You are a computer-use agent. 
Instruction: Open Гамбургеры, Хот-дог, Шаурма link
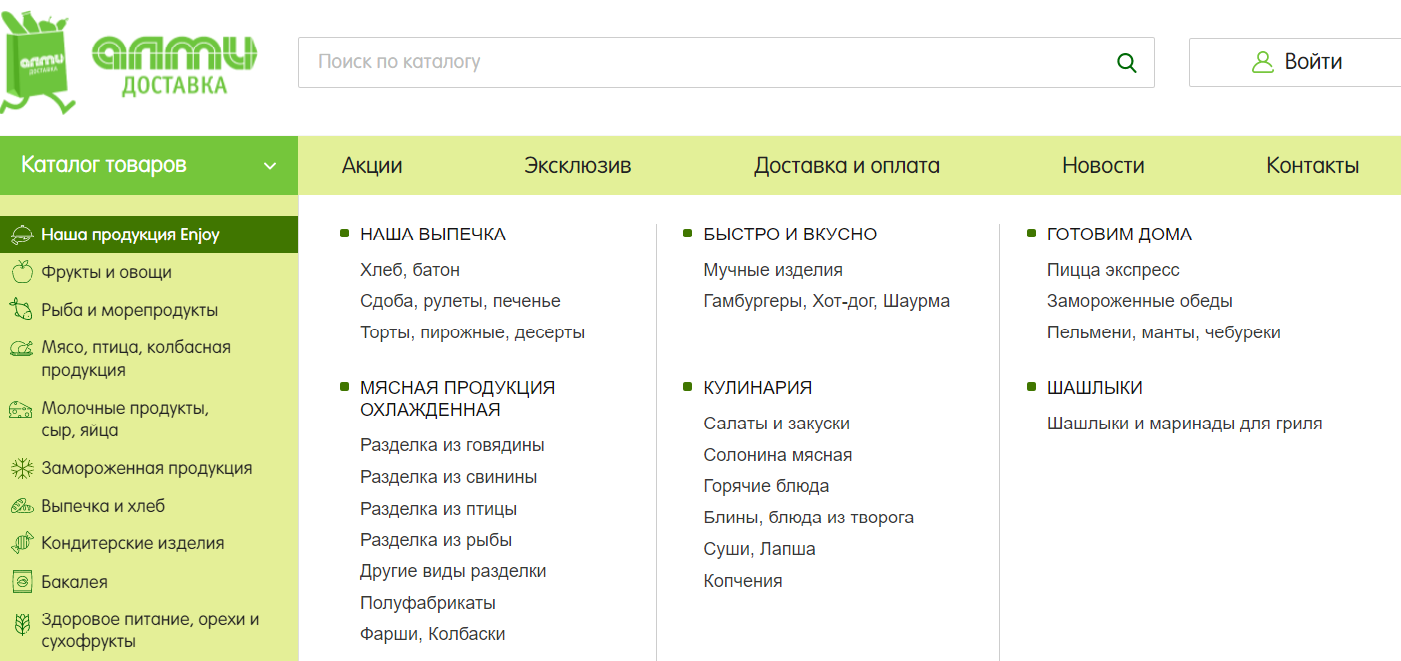pyautogui.click(x=827, y=301)
